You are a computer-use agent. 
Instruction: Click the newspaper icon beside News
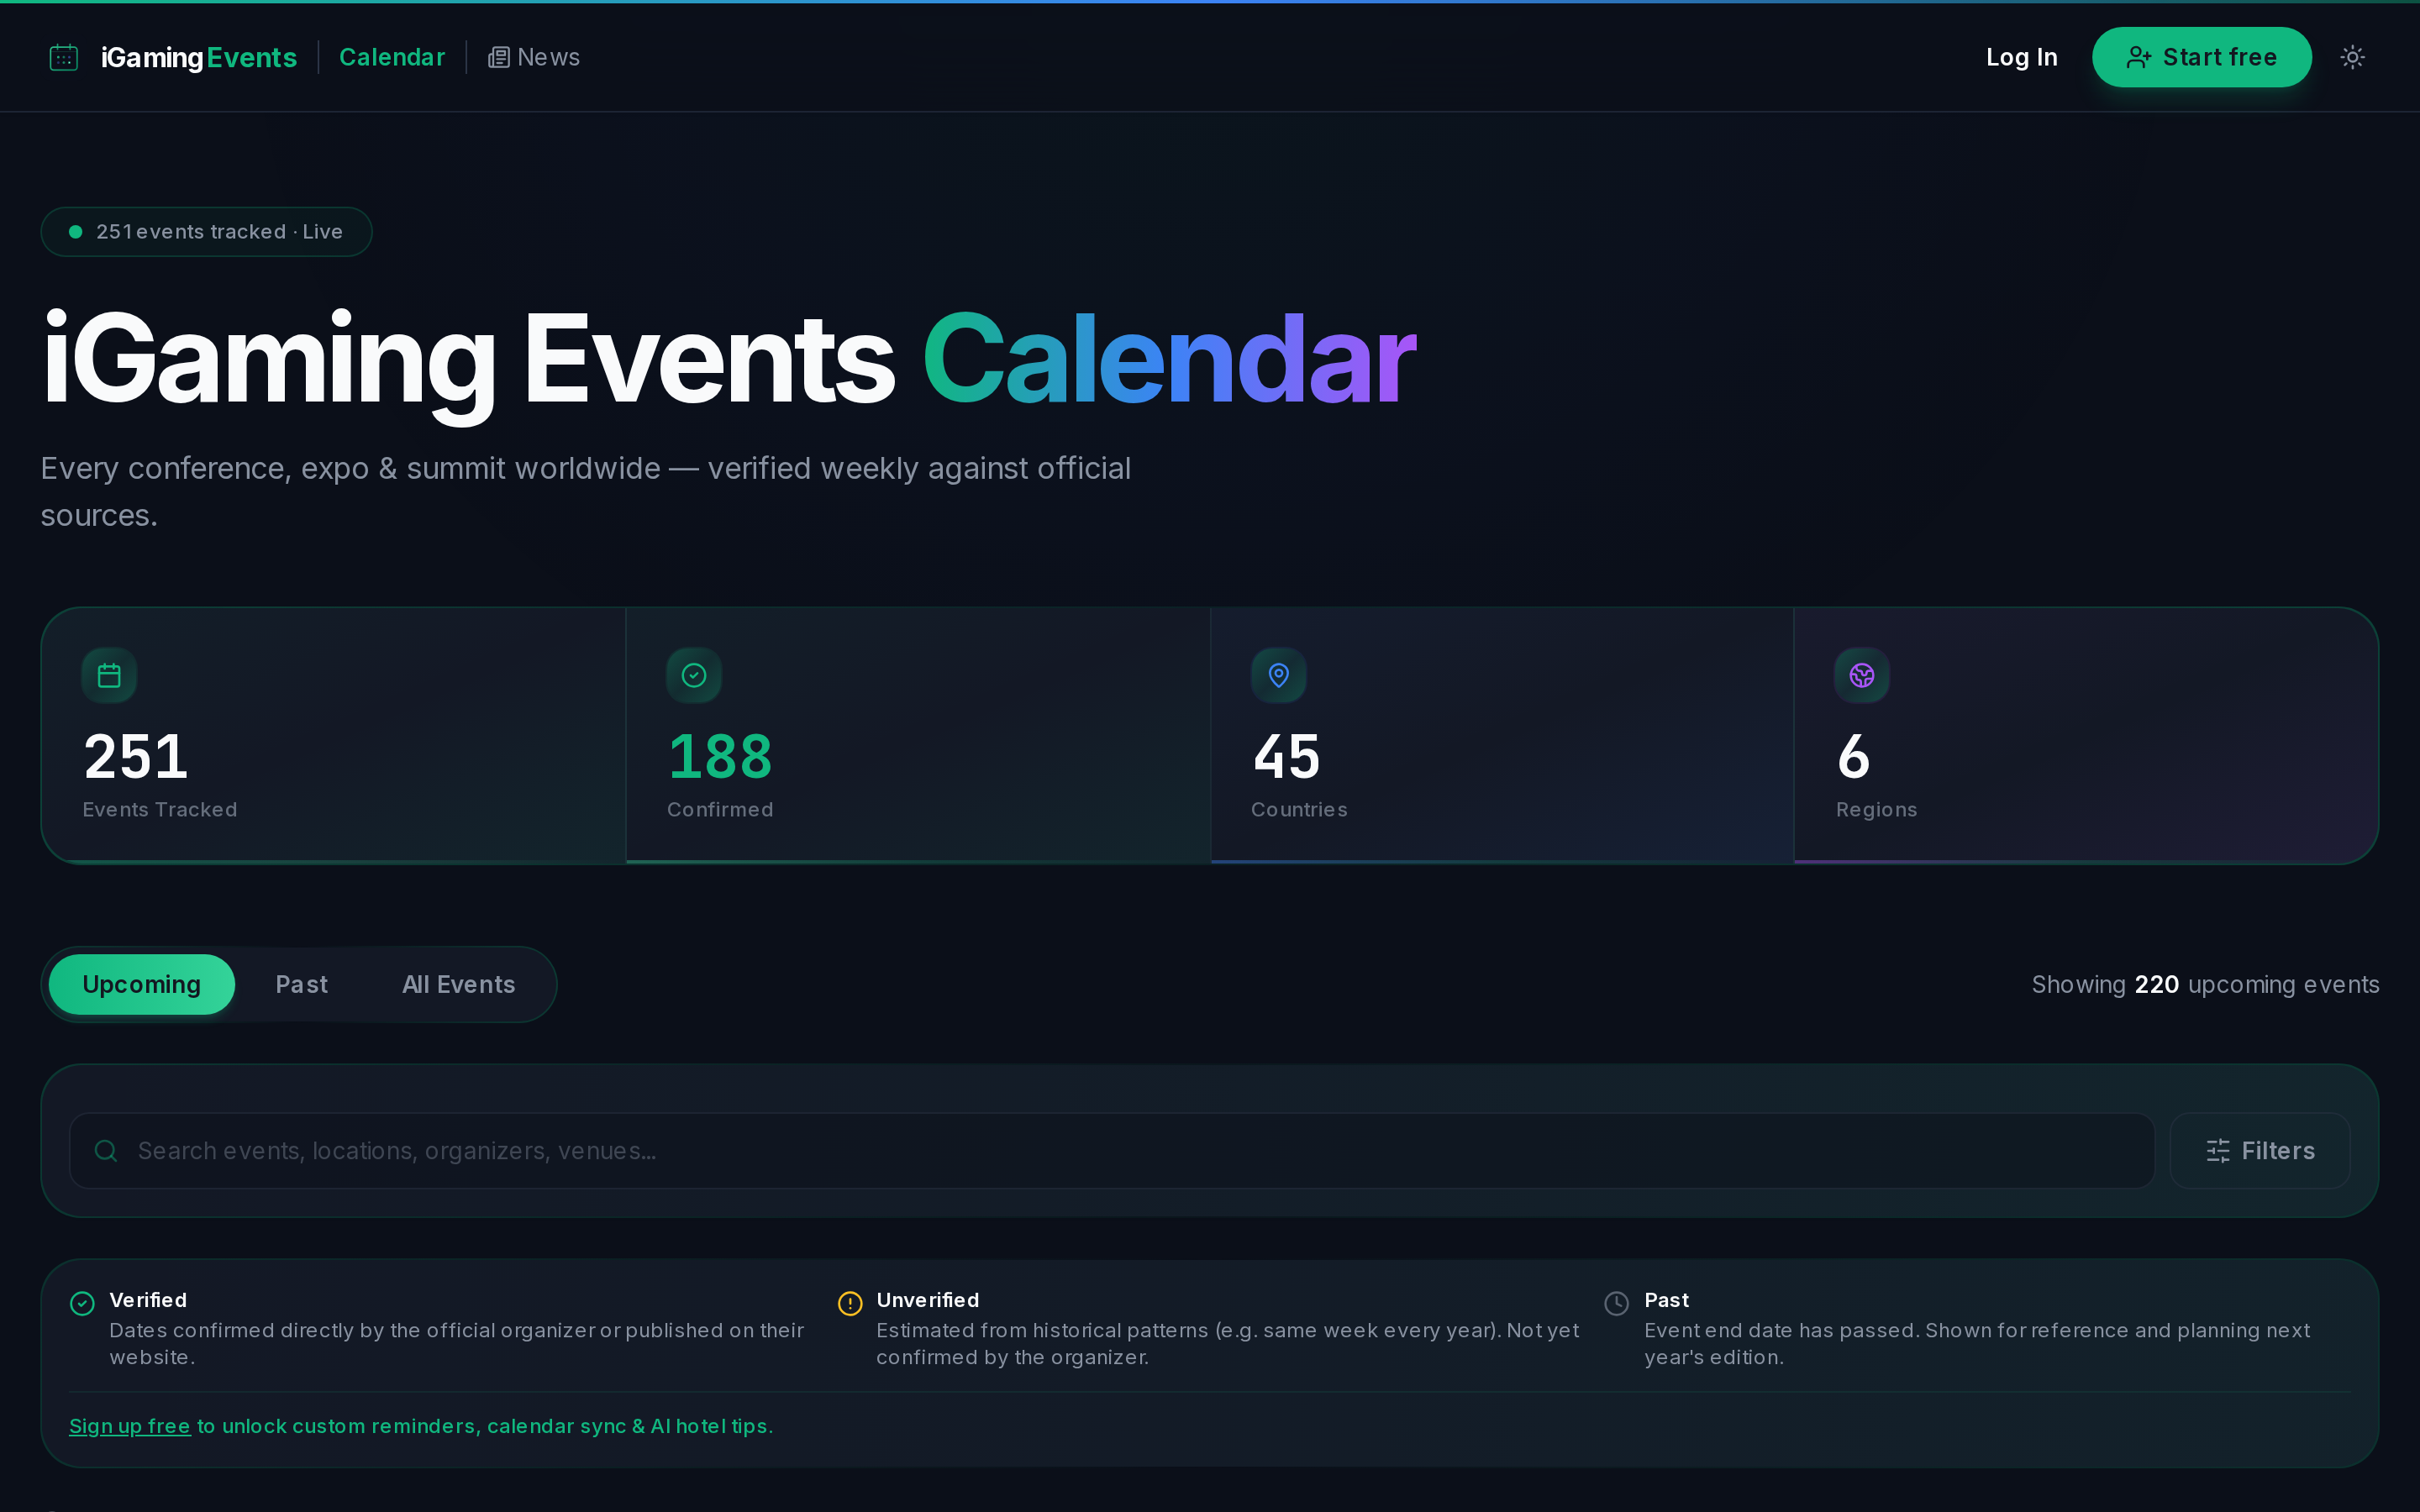click(498, 58)
